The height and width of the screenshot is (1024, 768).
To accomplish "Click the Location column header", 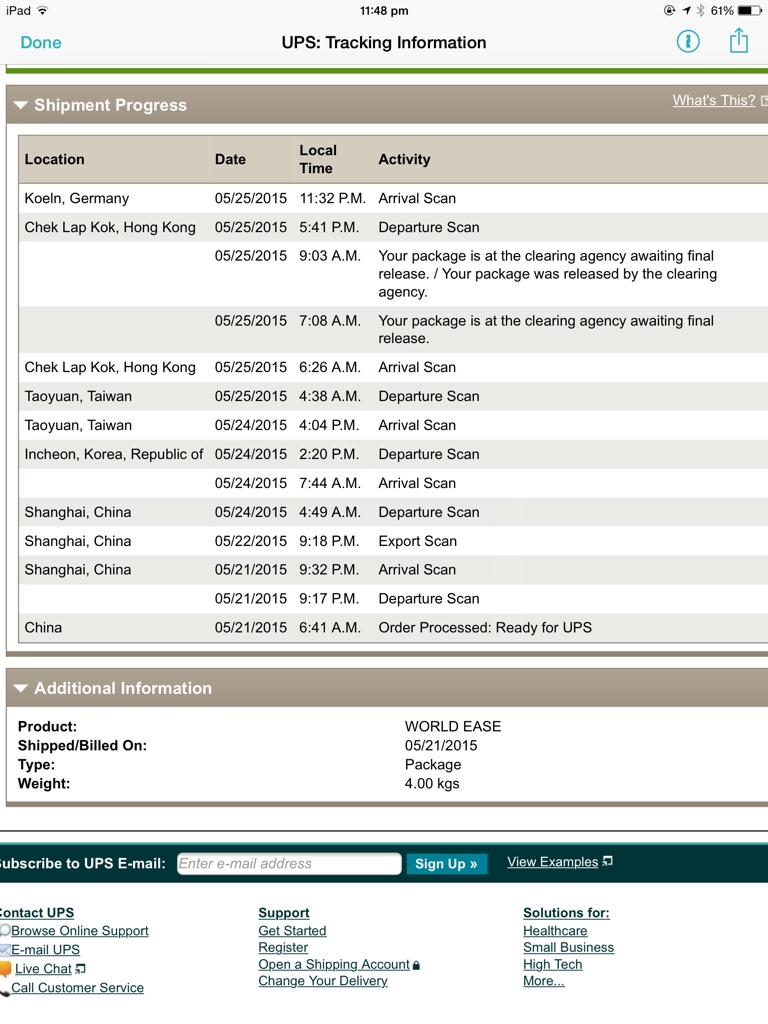I will 54,159.
